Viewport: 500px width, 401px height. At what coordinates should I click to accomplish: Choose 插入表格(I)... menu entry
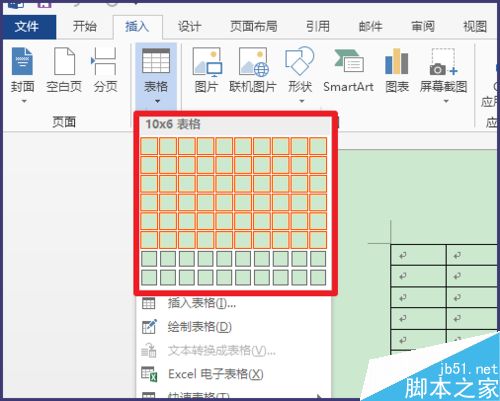point(233,303)
